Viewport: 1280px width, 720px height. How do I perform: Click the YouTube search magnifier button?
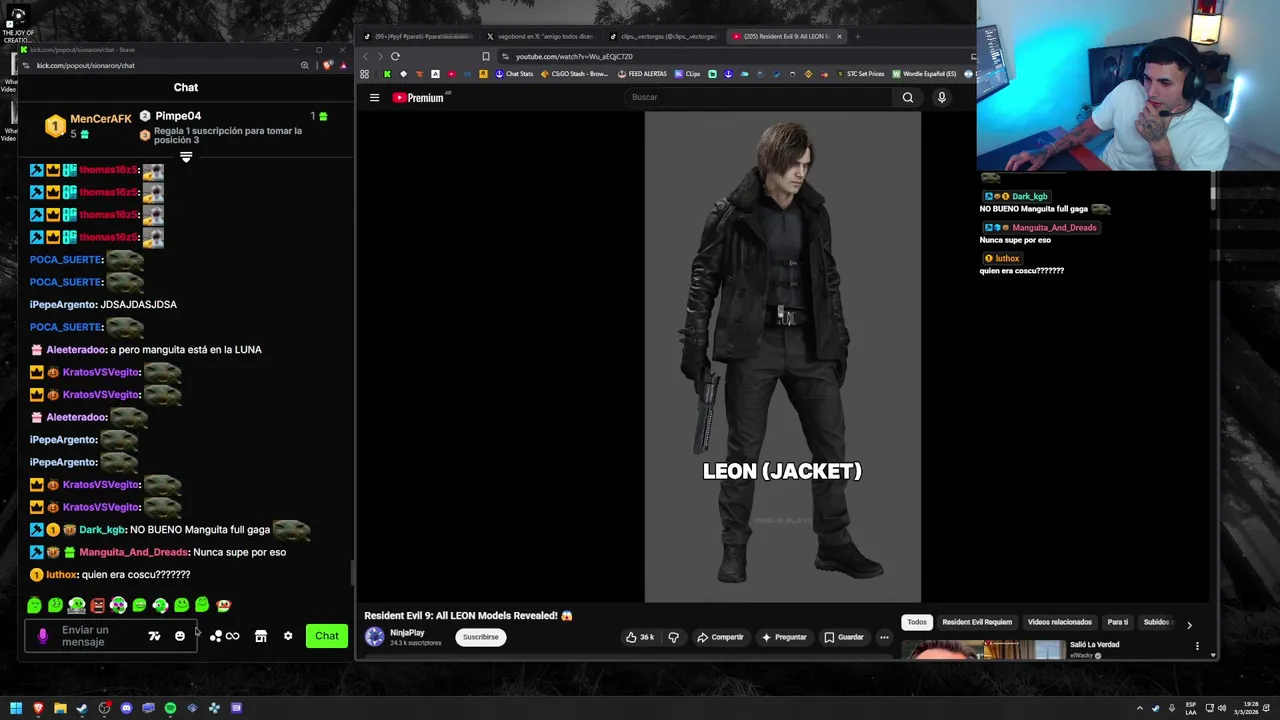pyautogui.click(x=908, y=97)
